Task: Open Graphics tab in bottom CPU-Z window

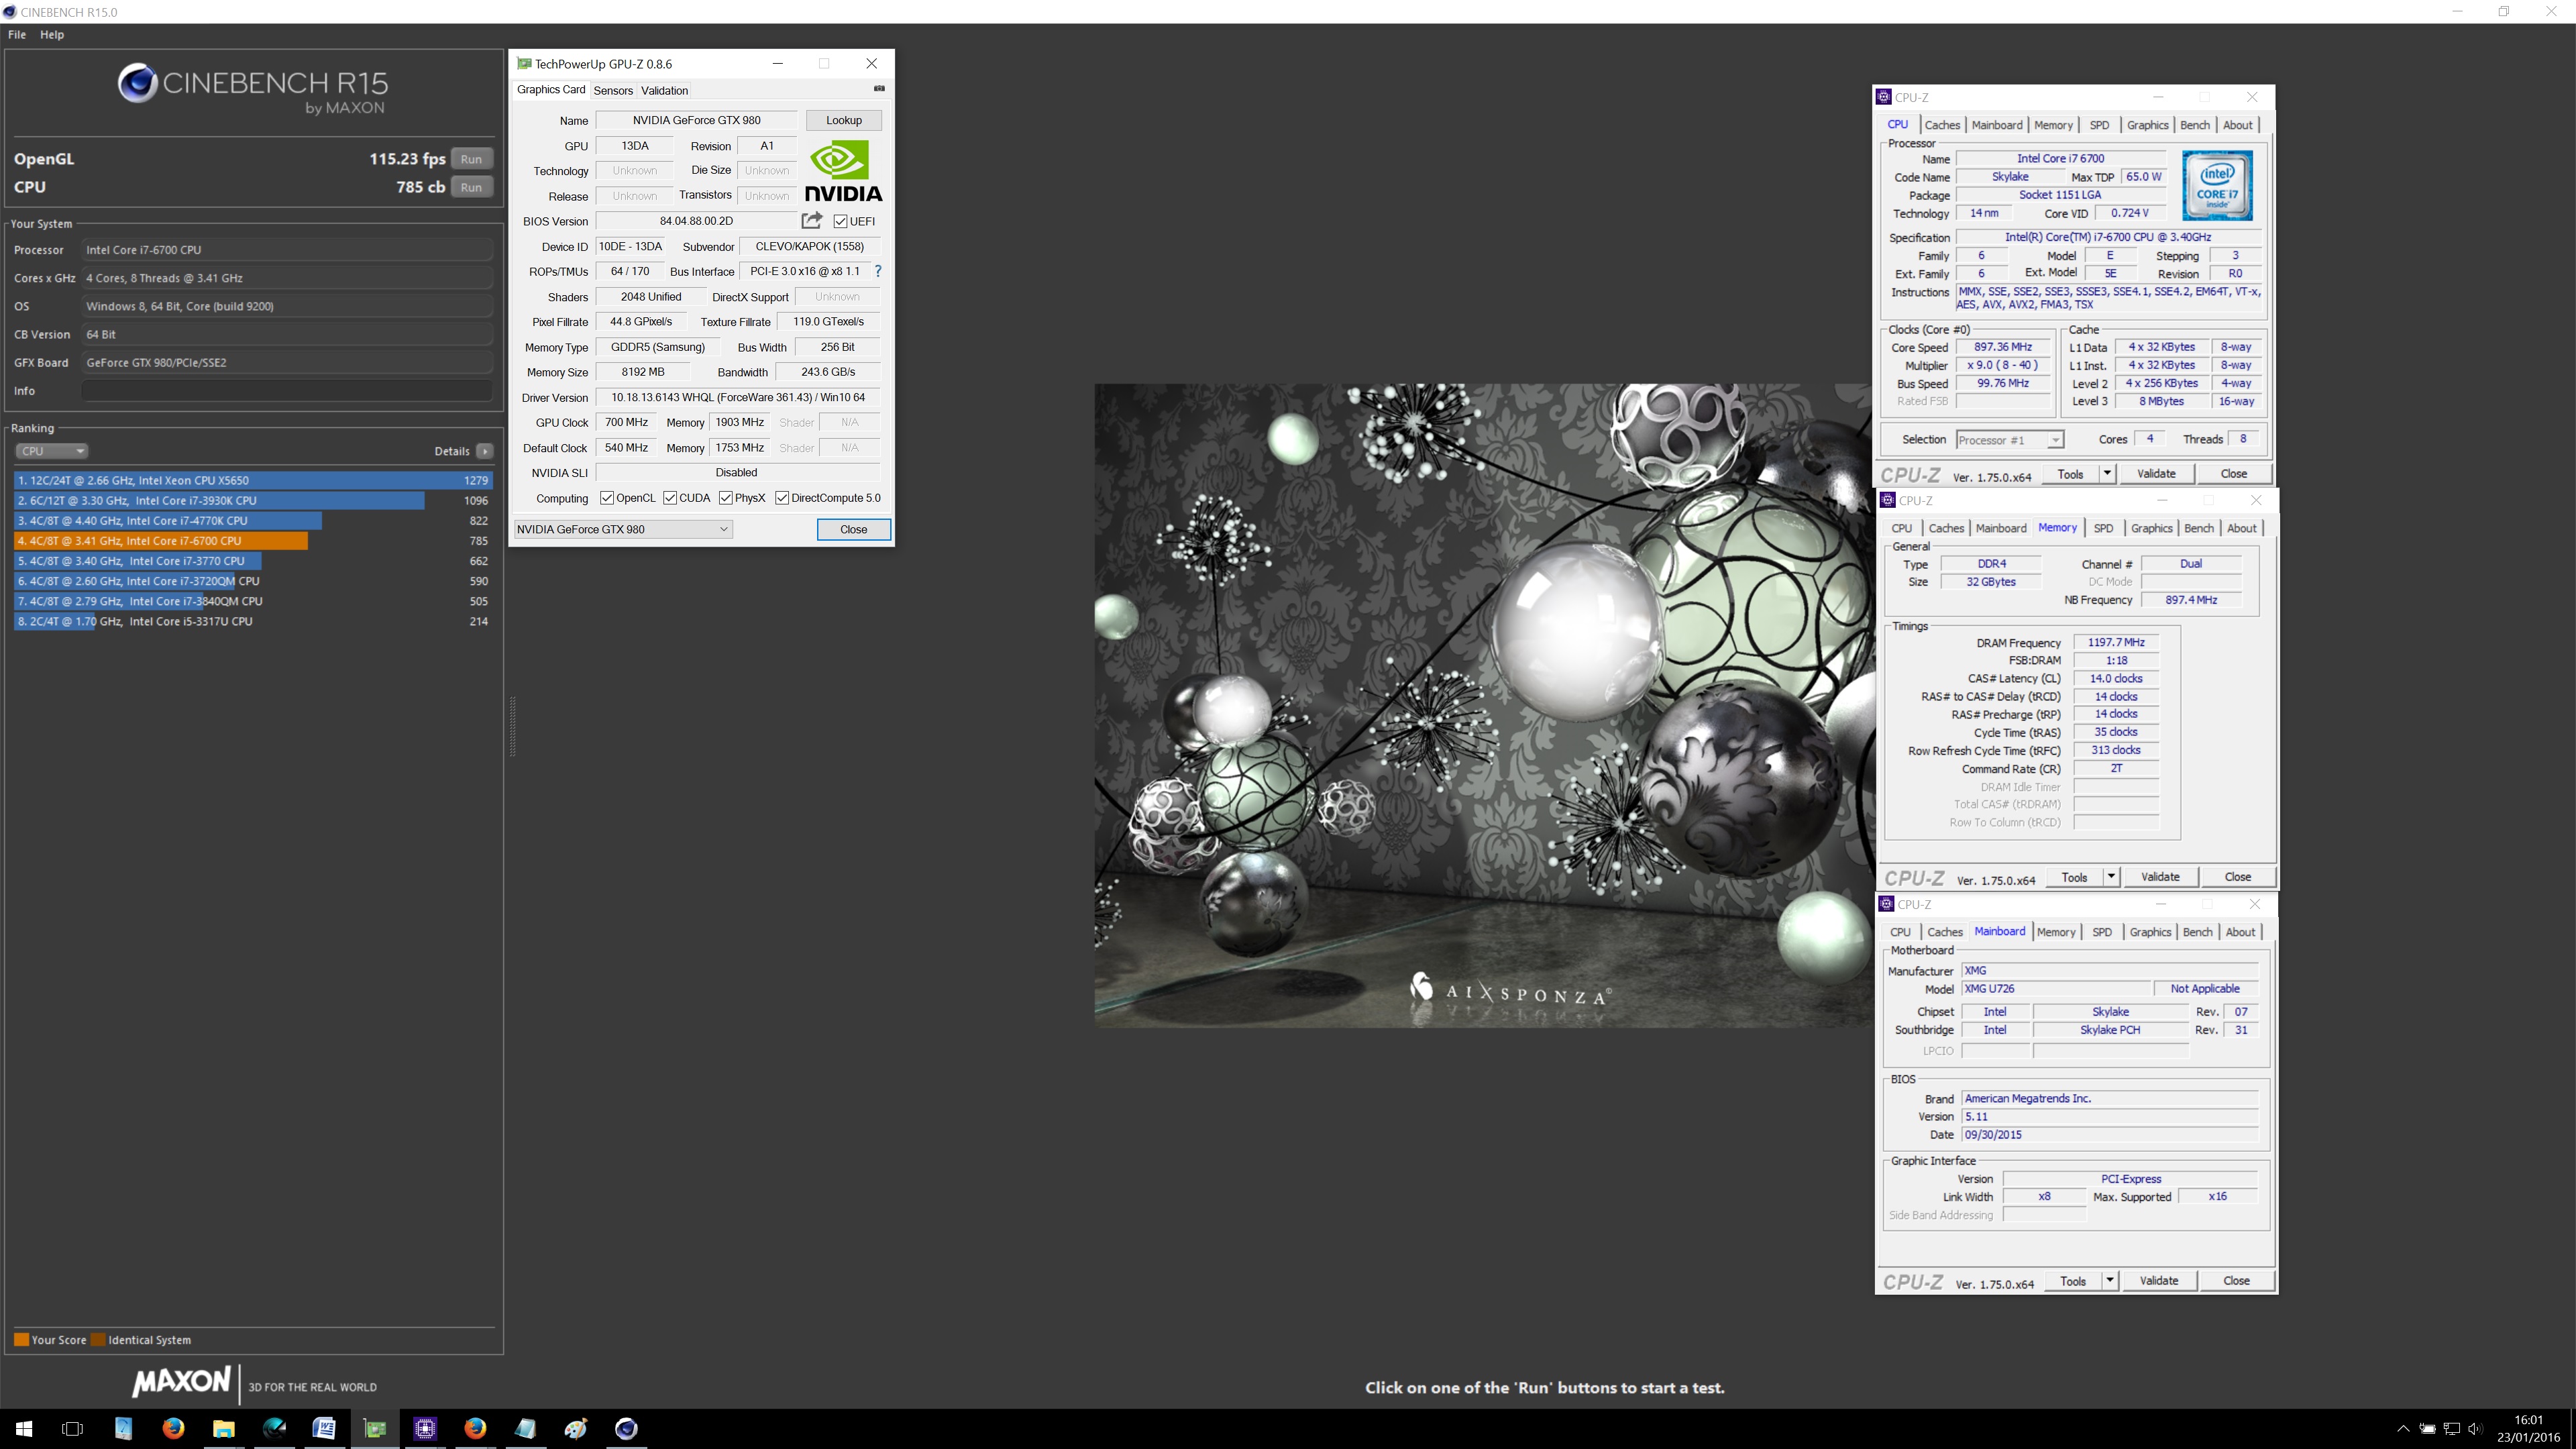Action: [x=2150, y=932]
